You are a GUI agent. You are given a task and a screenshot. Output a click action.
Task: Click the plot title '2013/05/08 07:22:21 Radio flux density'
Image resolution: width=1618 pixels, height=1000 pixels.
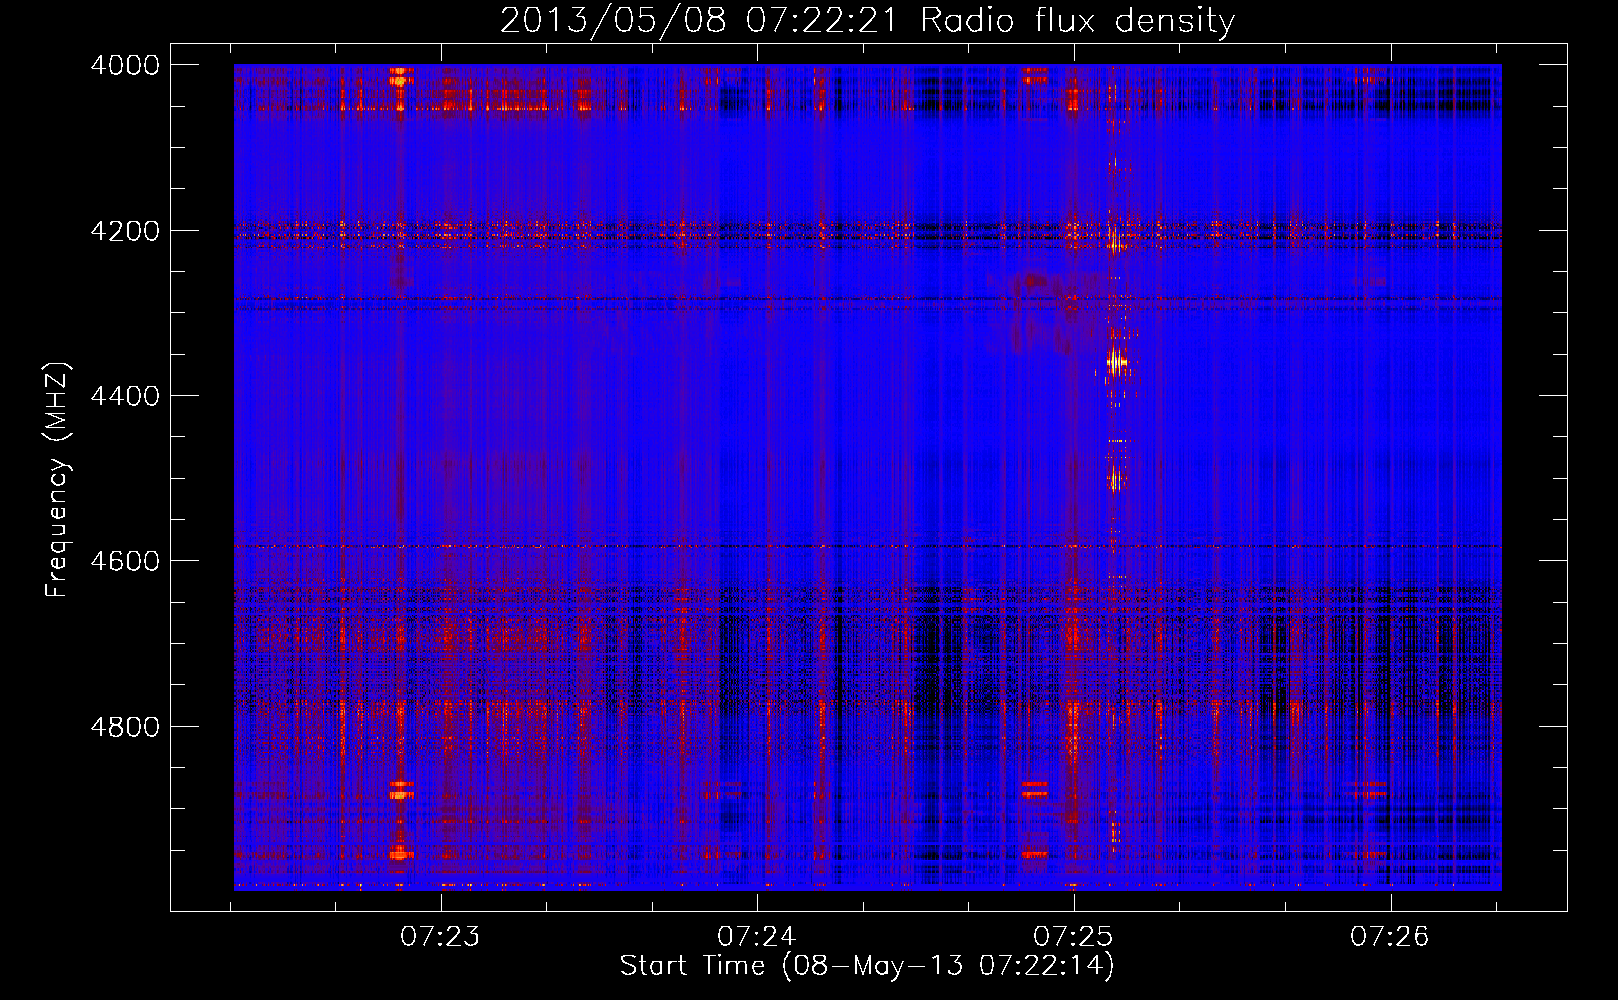867,20
